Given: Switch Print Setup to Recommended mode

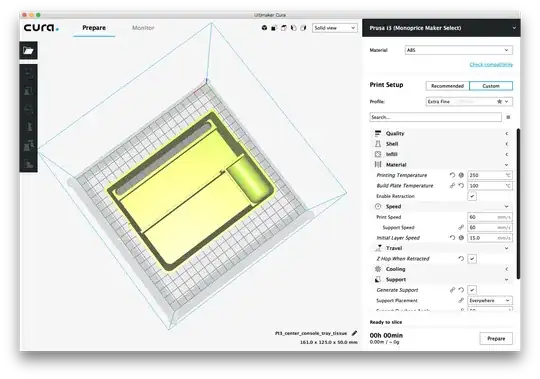Looking at the screenshot, I should (447, 86).
